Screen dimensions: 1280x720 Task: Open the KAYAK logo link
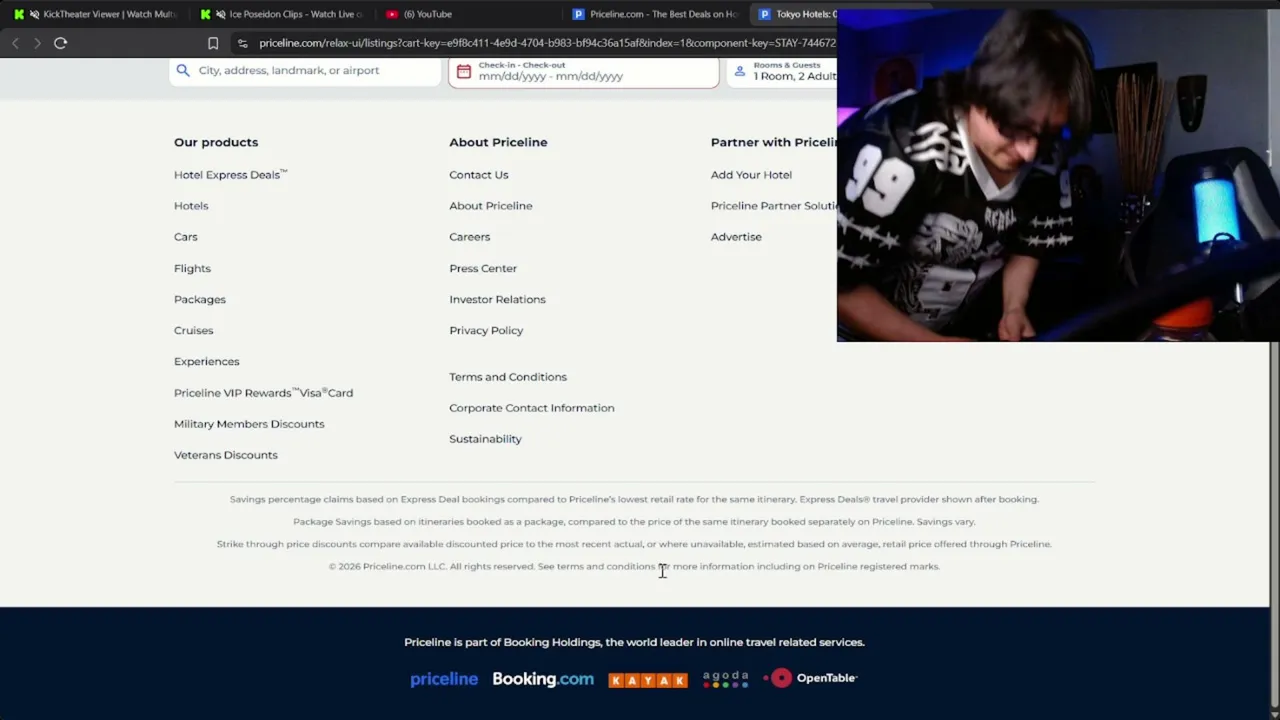(648, 680)
